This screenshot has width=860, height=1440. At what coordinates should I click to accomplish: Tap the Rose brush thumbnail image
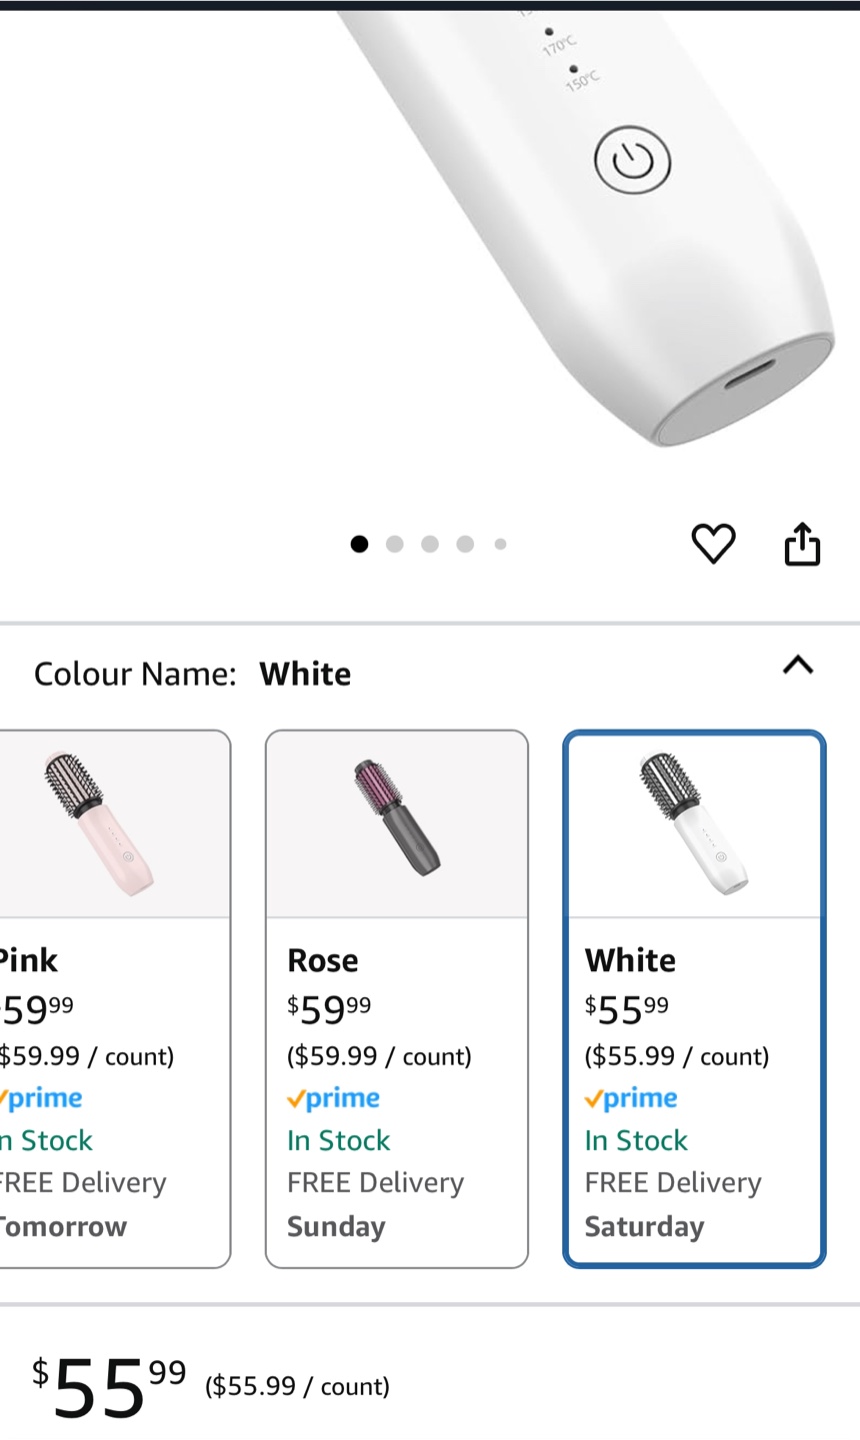[397, 825]
